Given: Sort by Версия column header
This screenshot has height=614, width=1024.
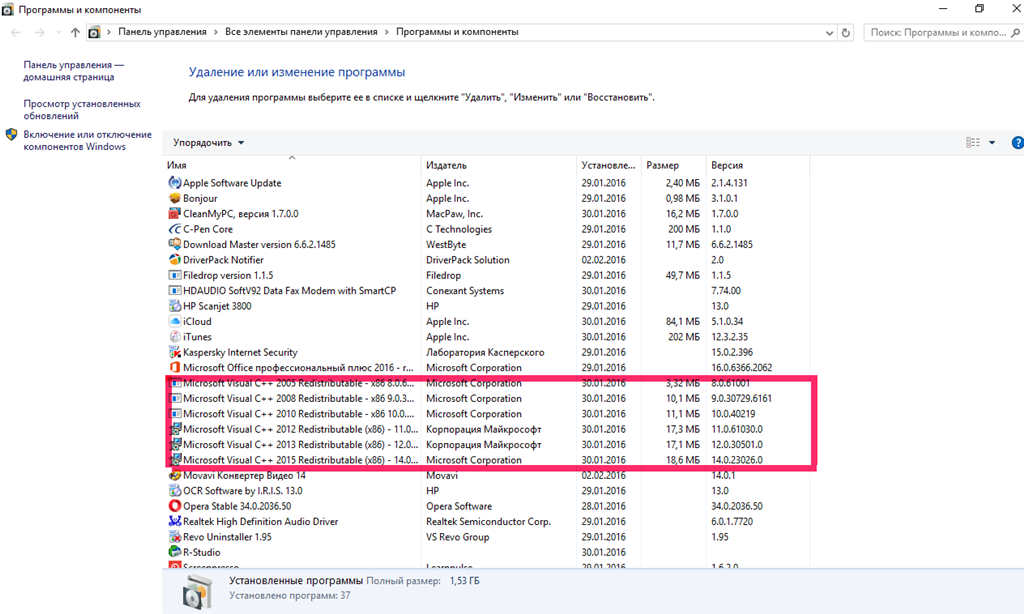Looking at the screenshot, I should [758, 165].
